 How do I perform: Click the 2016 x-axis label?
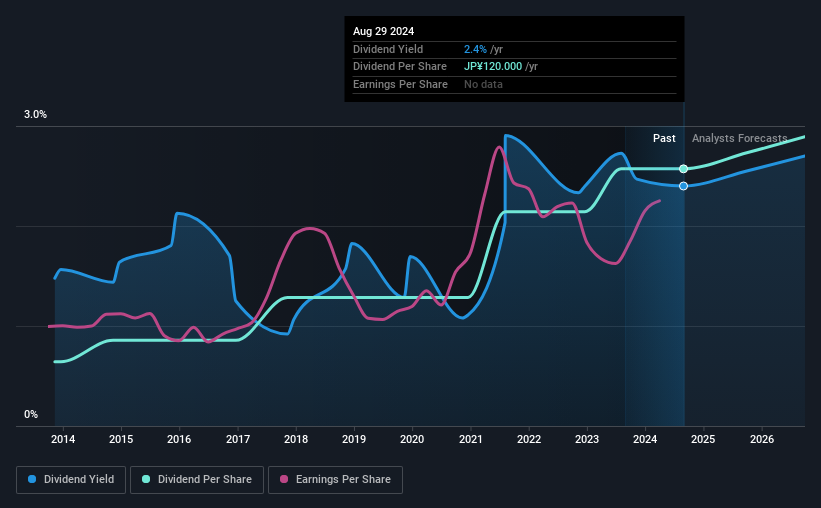(179, 439)
